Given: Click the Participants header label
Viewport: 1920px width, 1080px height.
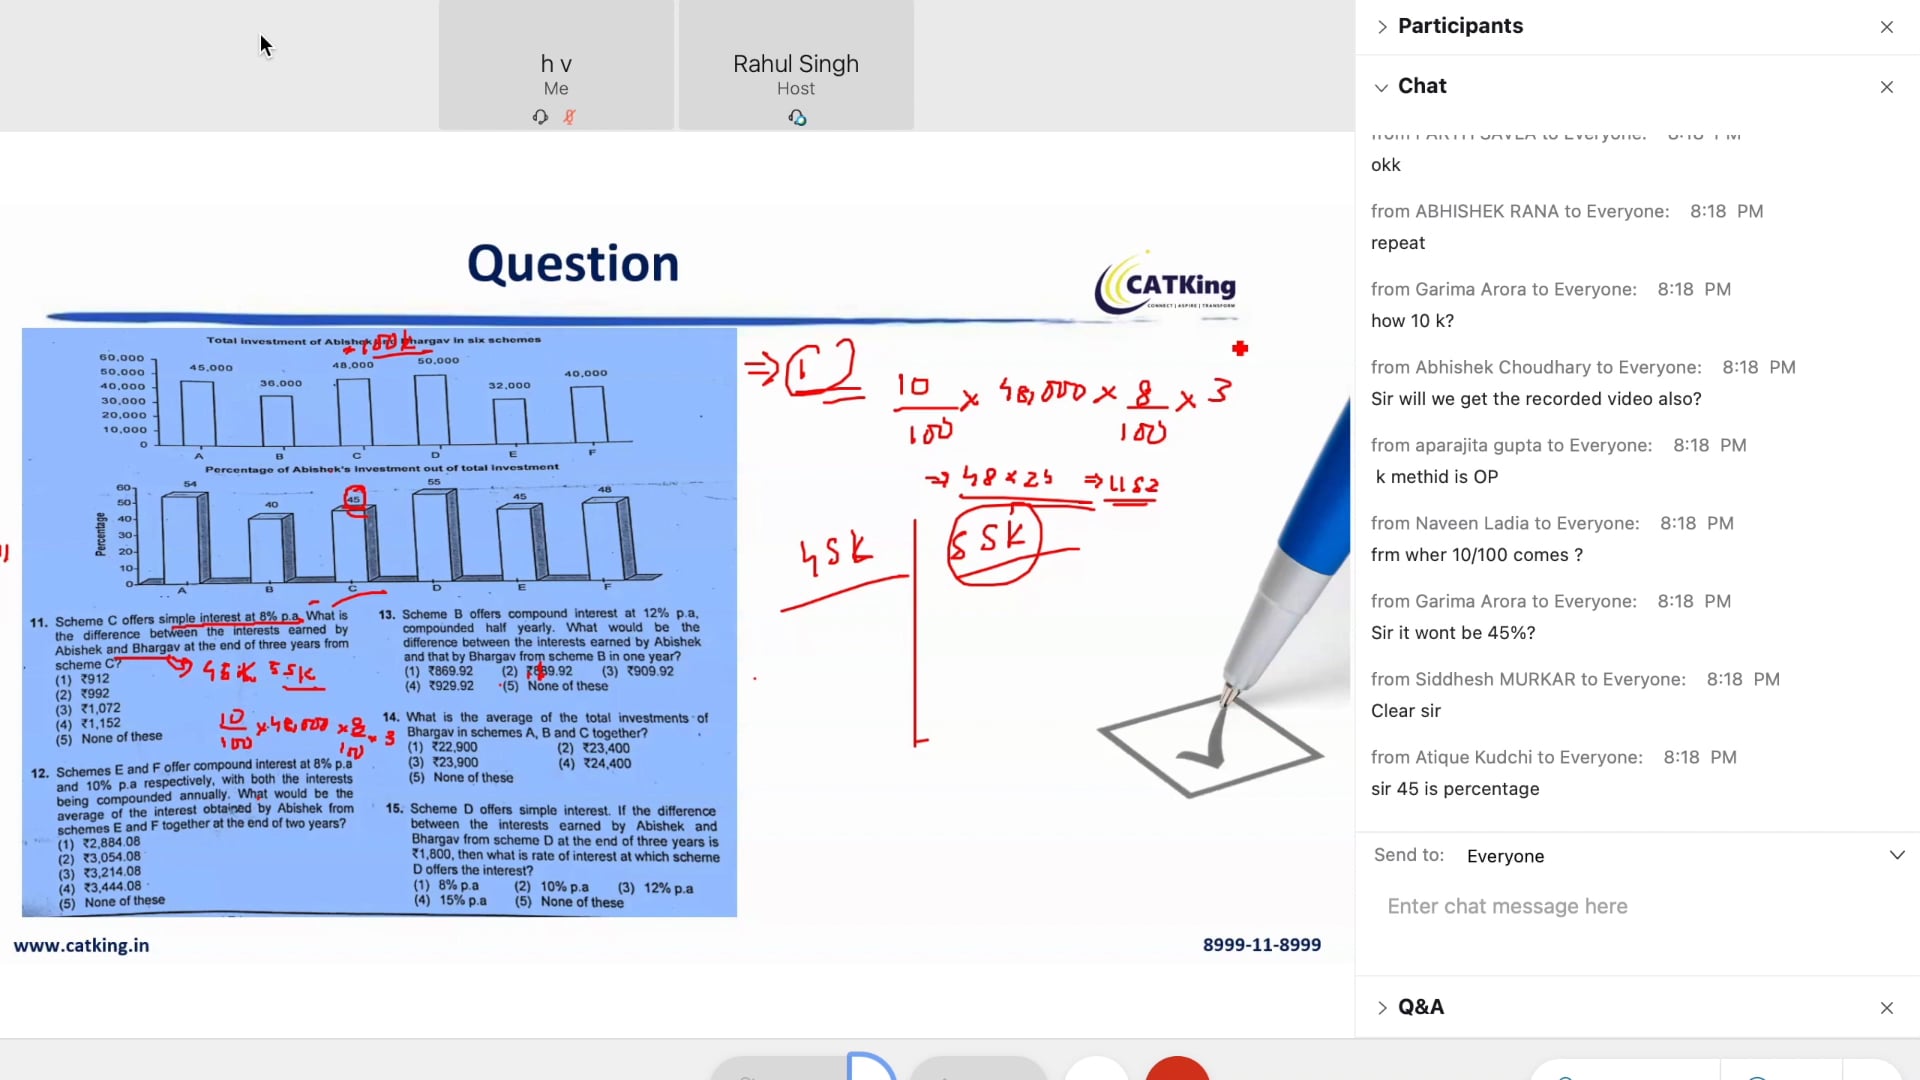Looking at the screenshot, I should pyautogui.click(x=1460, y=26).
